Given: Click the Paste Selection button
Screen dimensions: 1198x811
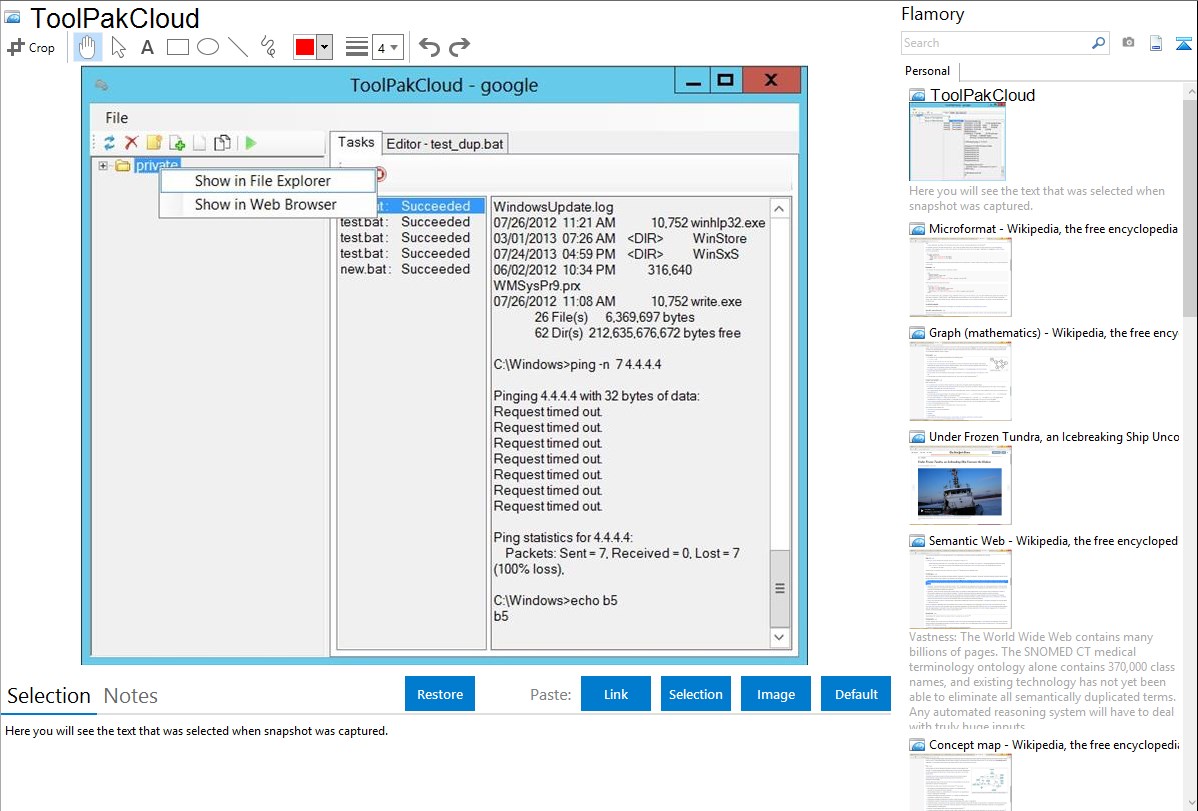Looking at the screenshot, I should point(695,694).
